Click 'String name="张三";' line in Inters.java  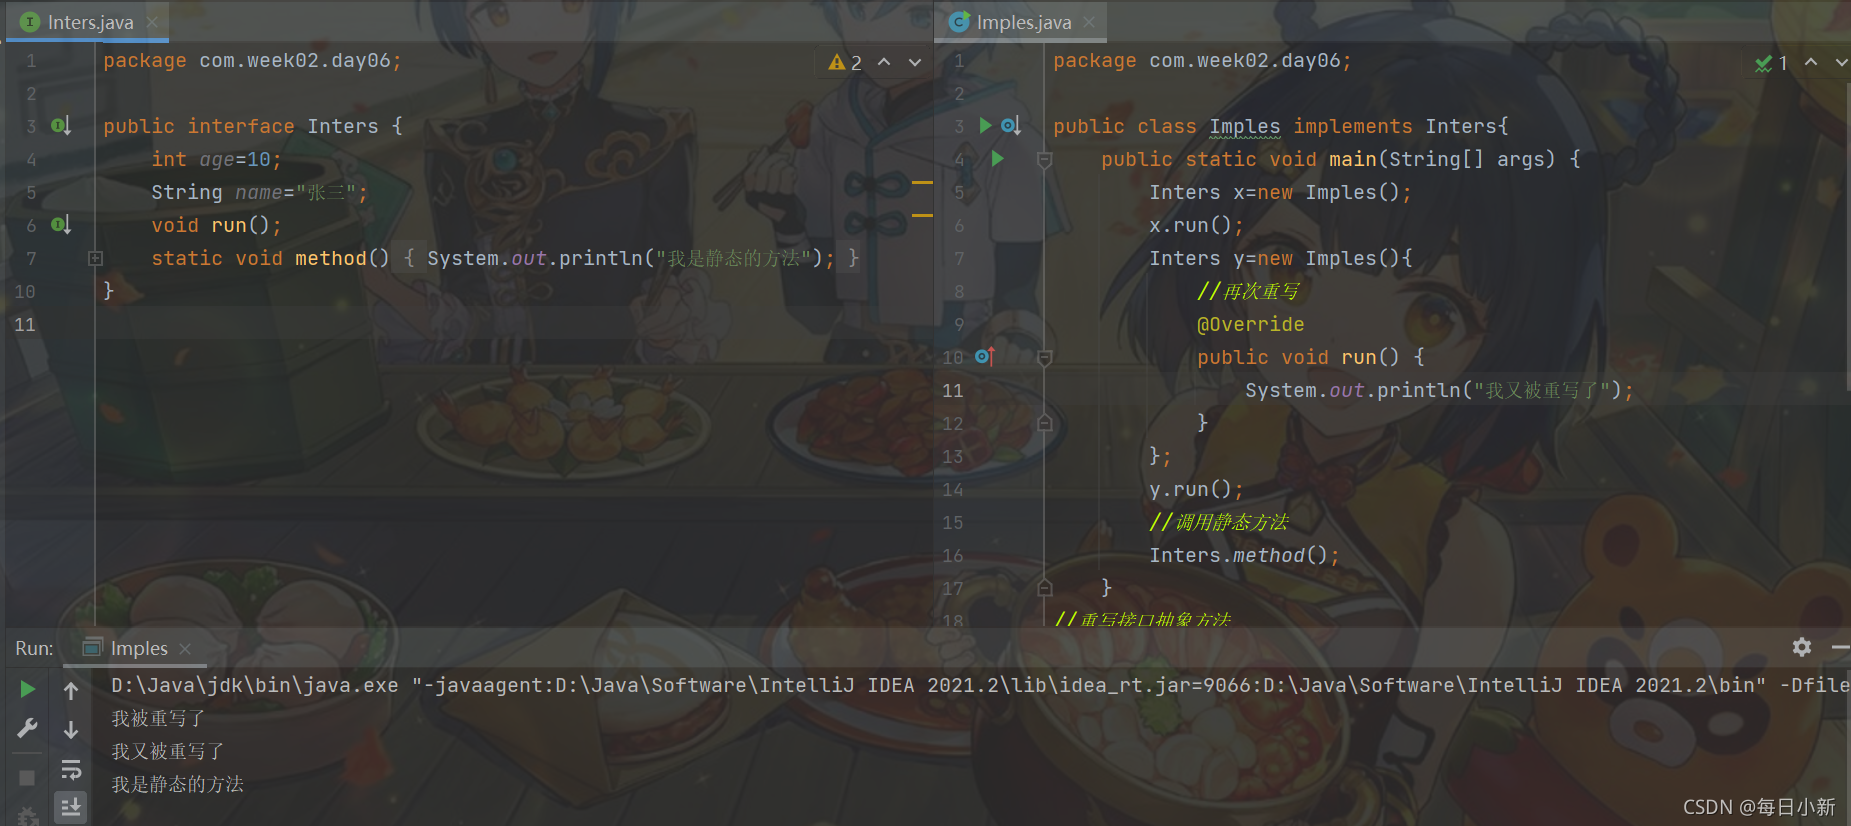(259, 192)
